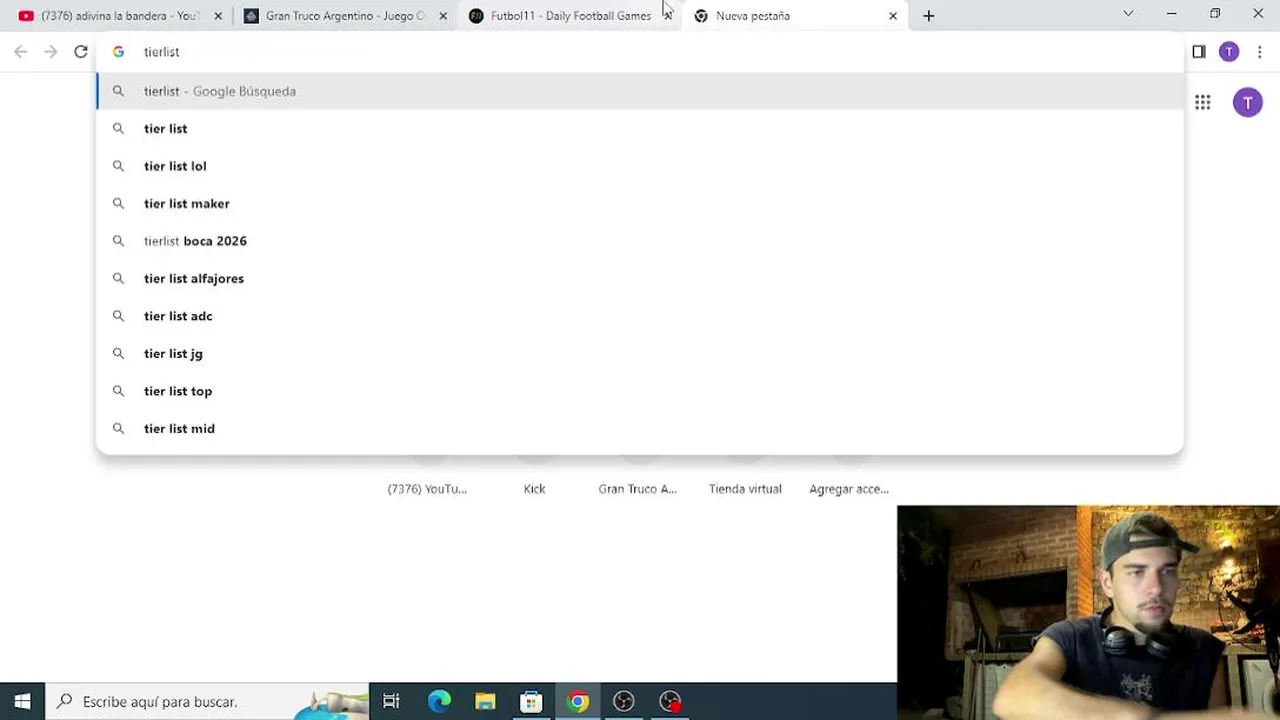1280x720 pixels.
Task: Go back with the back arrow
Action: click(x=21, y=52)
